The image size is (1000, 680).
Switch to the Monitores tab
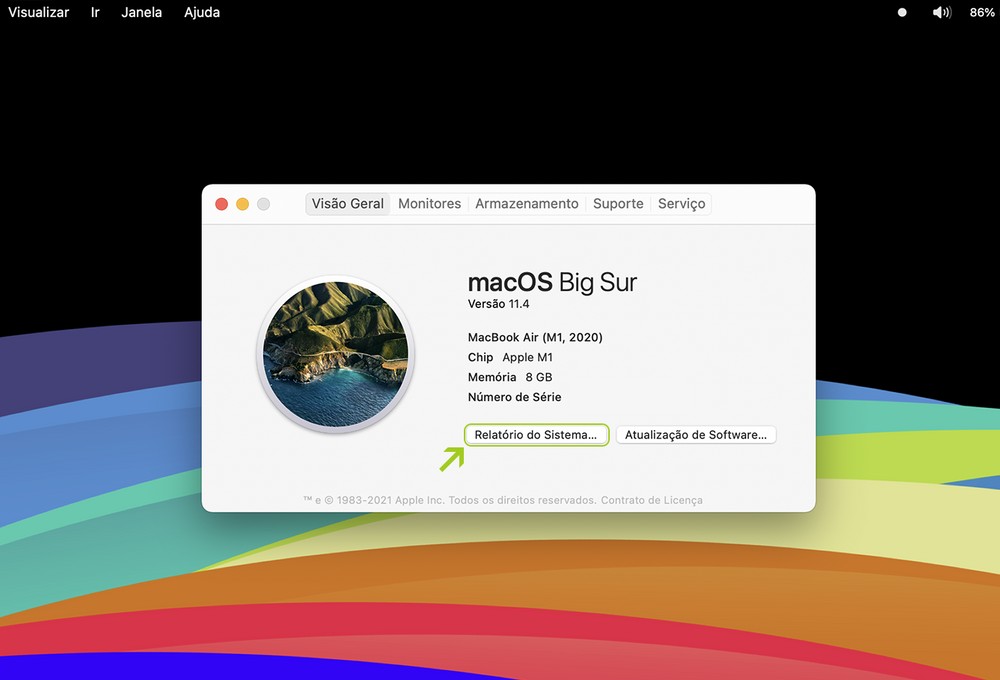[430, 204]
